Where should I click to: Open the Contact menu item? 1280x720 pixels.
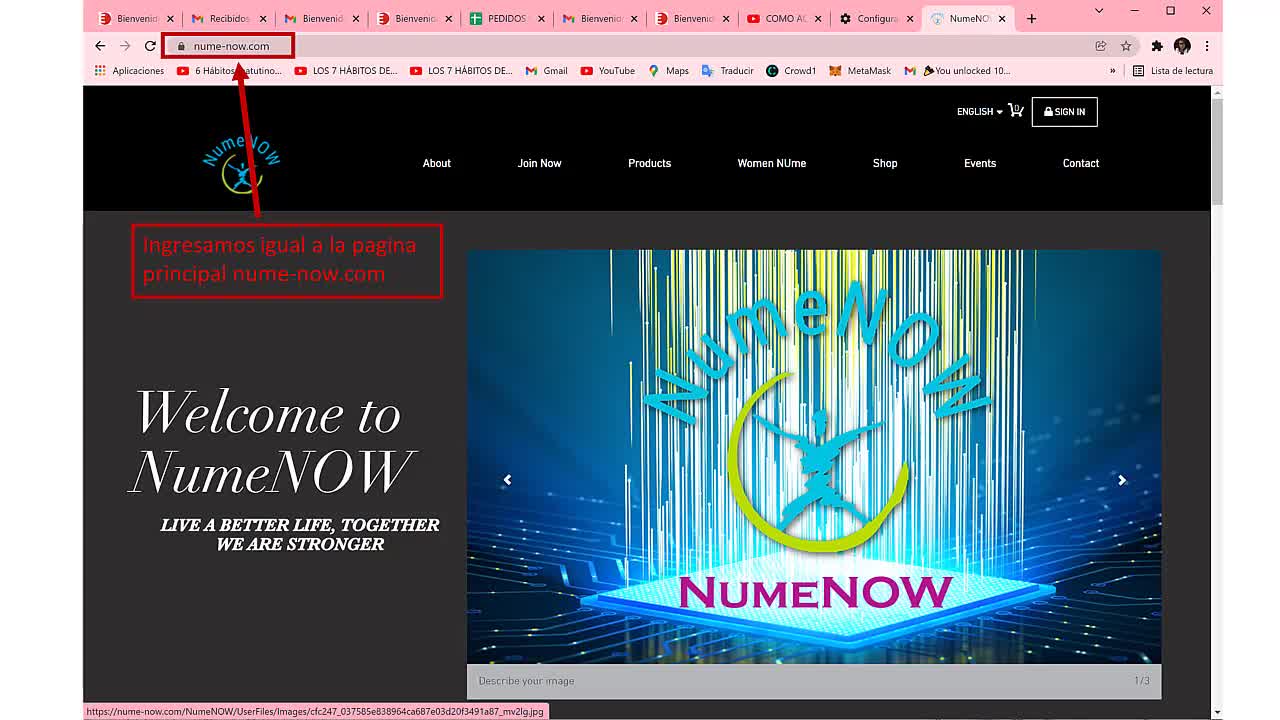point(1081,163)
